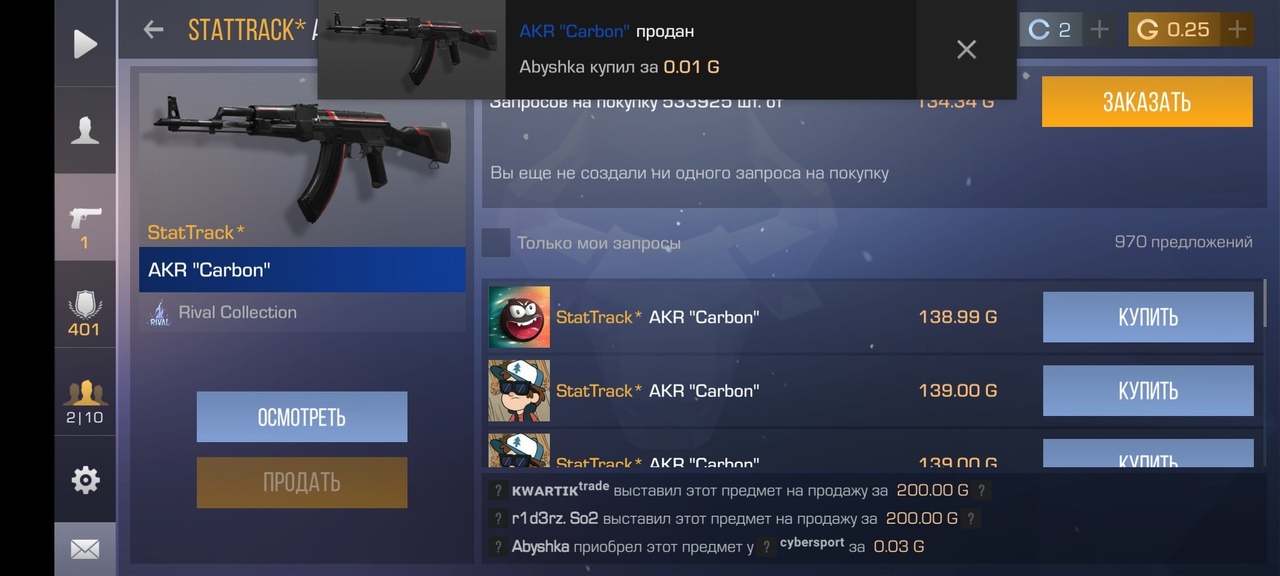
Task: Click the greyed ПРОДАТЬ button
Action: point(302,482)
